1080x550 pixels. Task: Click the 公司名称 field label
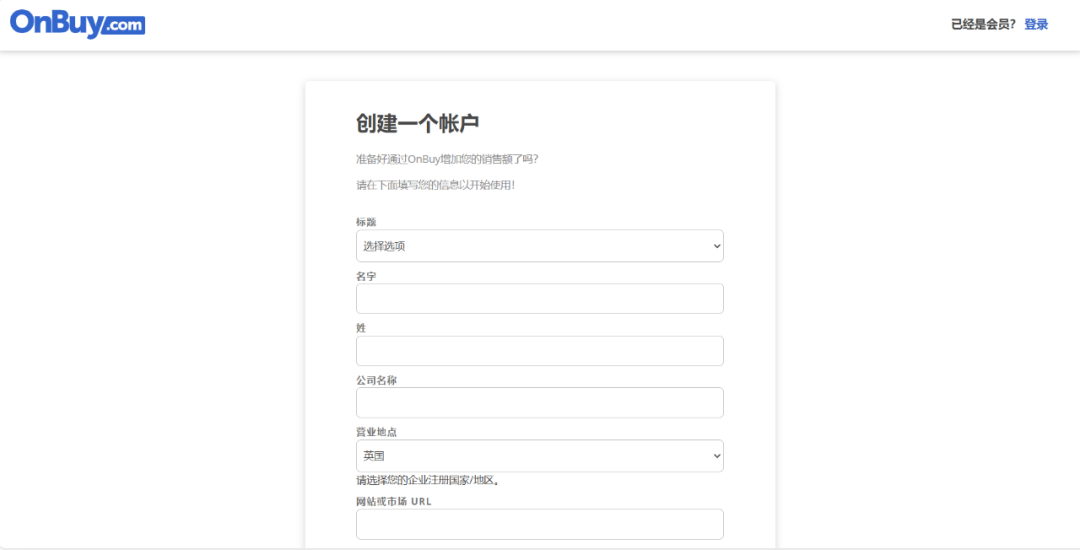(x=376, y=380)
